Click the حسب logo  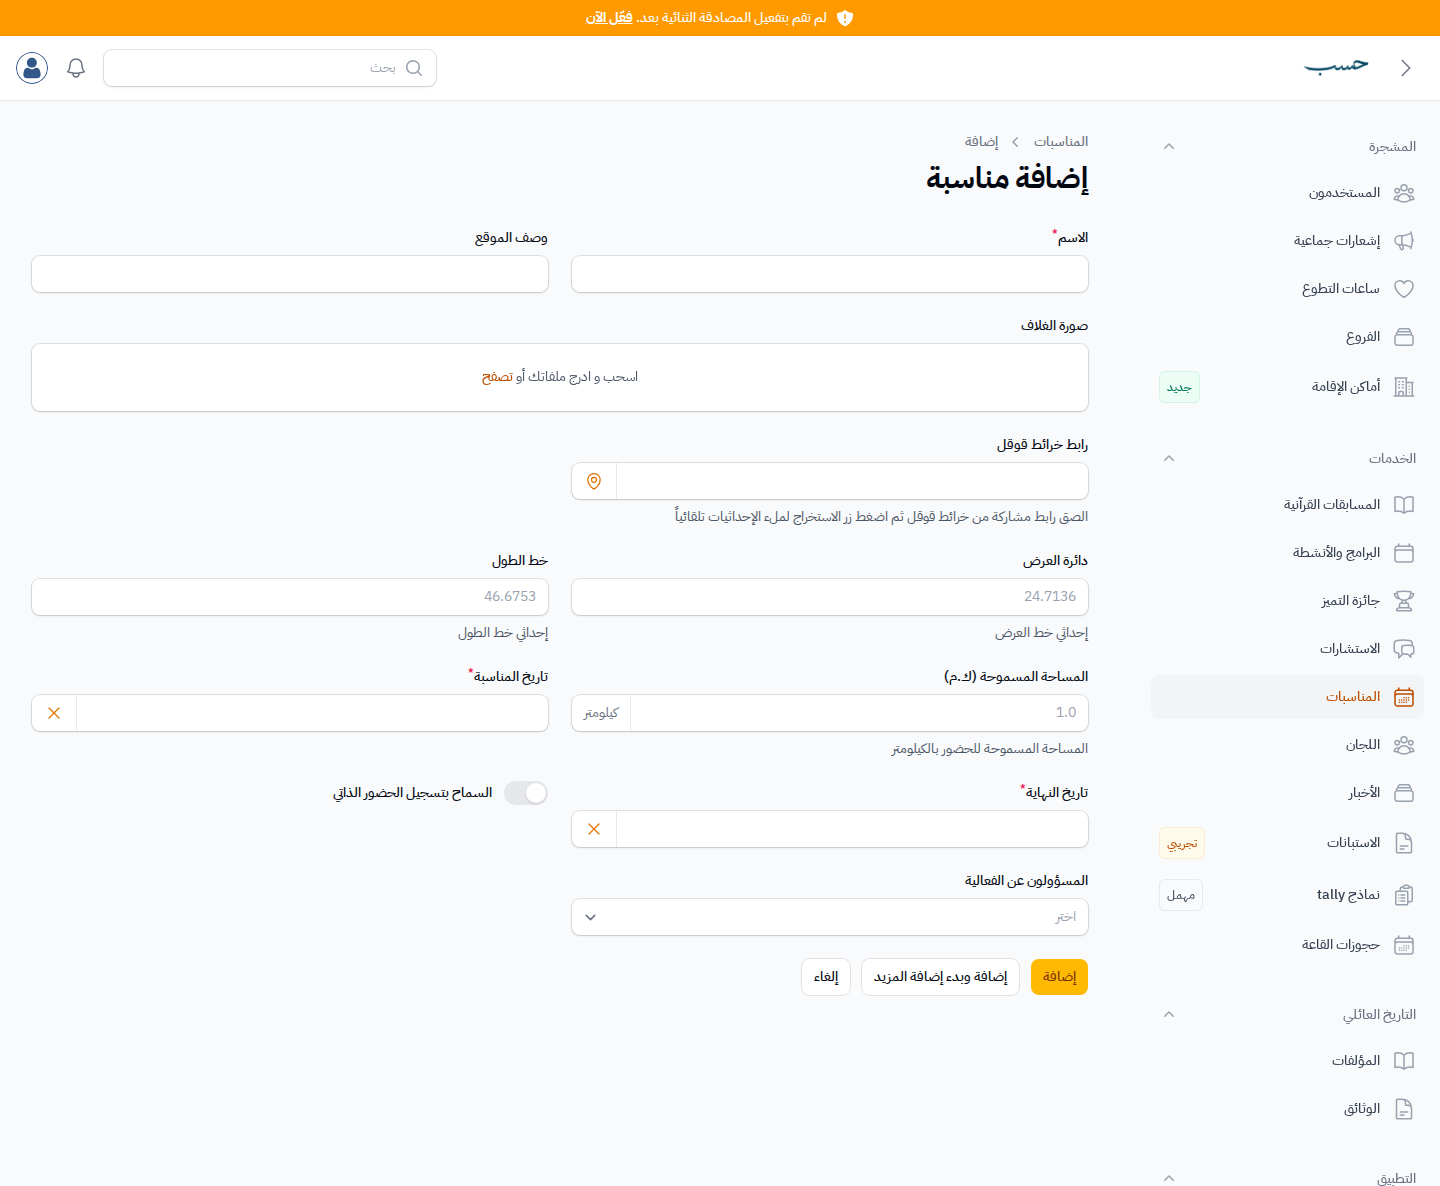(x=1336, y=66)
